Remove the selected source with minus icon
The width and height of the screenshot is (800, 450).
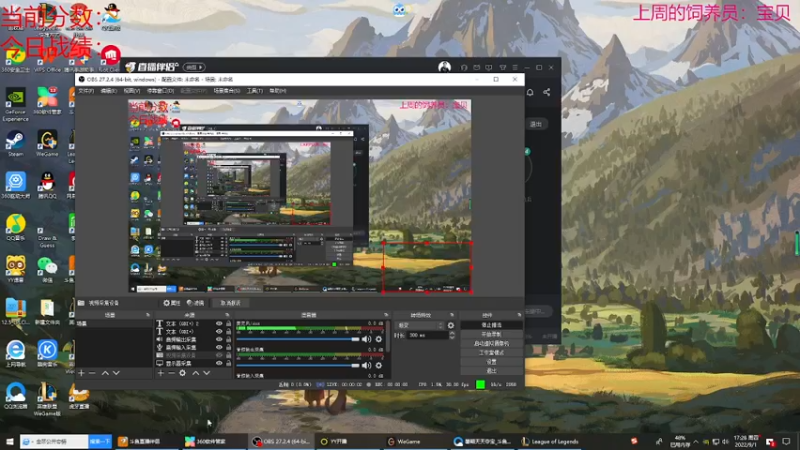click(171, 373)
